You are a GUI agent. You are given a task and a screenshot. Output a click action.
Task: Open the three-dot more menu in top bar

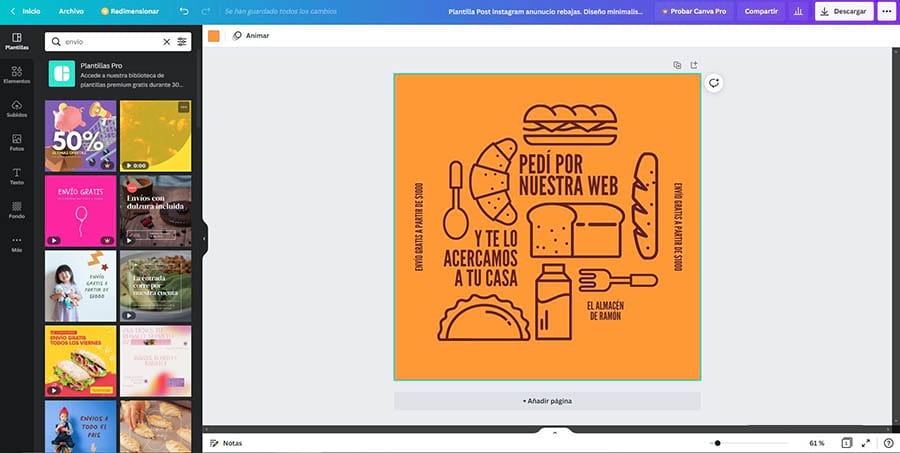click(x=887, y=11)
